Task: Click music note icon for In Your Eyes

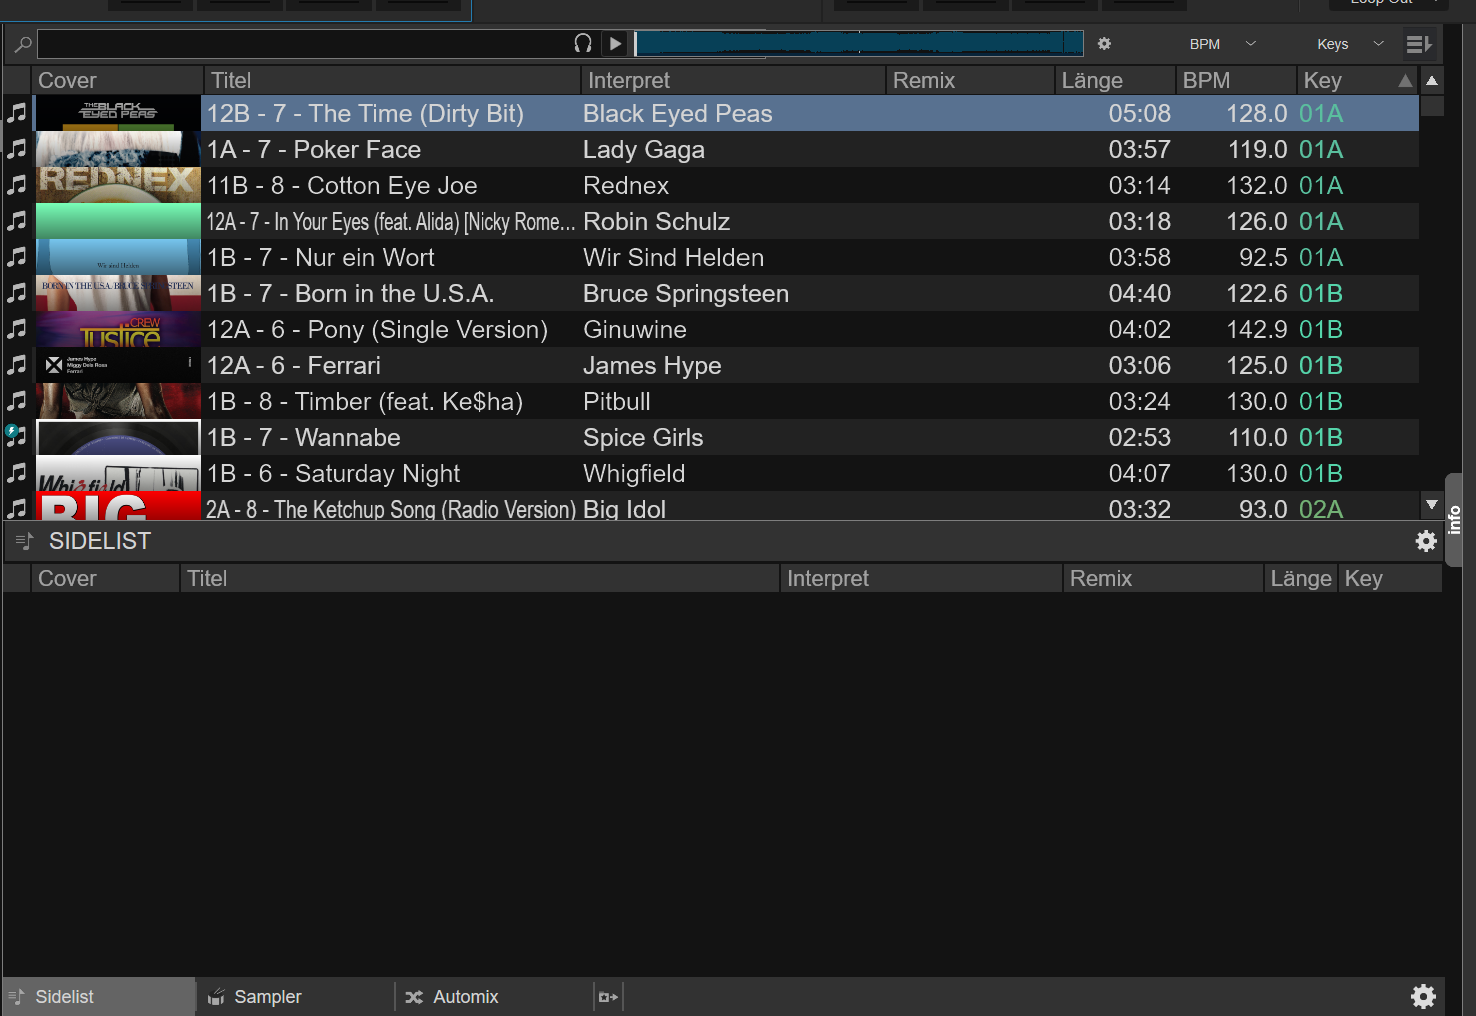Action: point(17,221)
